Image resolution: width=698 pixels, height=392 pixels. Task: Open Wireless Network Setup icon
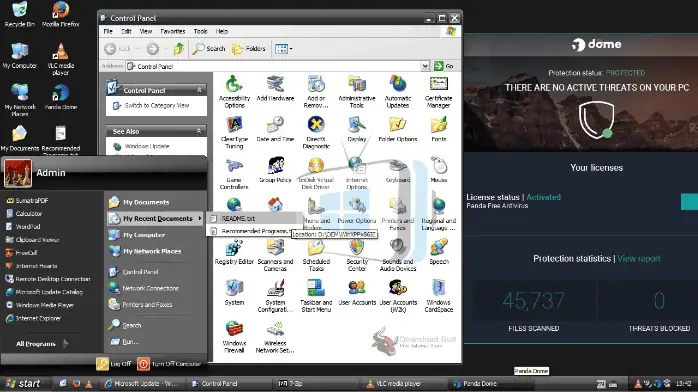(x=275, y=337)
